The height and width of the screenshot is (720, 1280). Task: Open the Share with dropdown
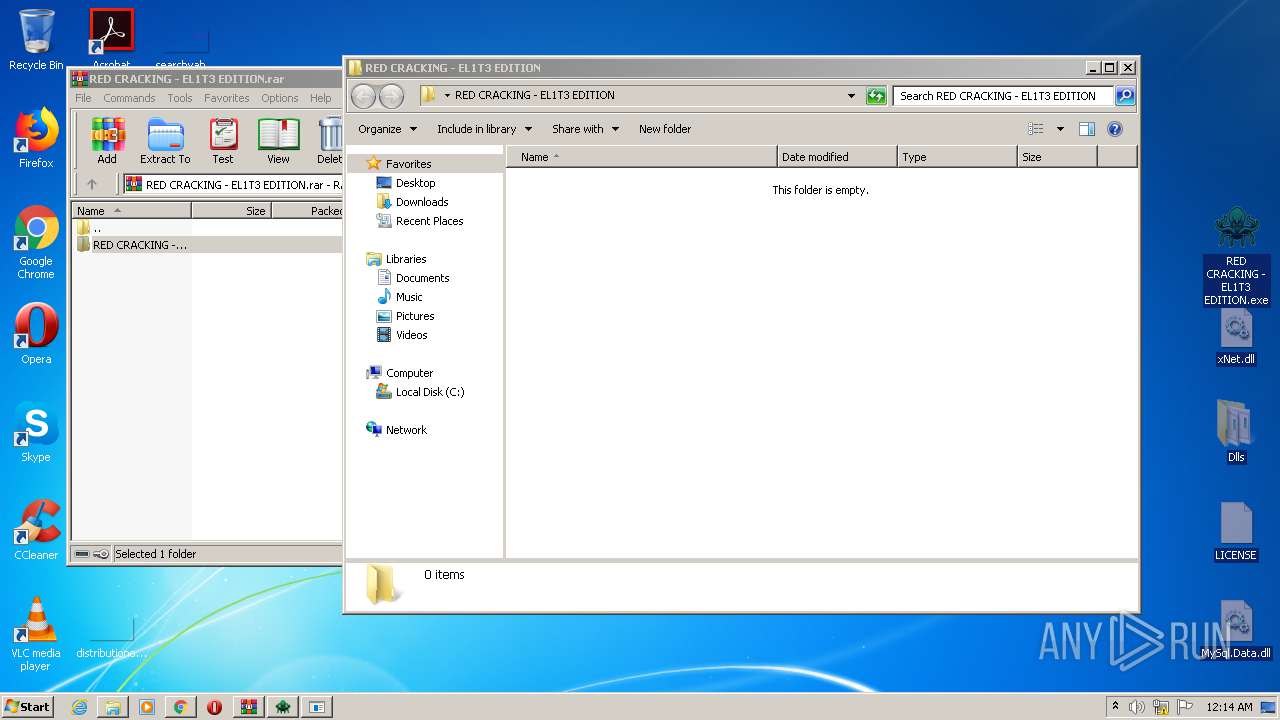tap(585, 128)
